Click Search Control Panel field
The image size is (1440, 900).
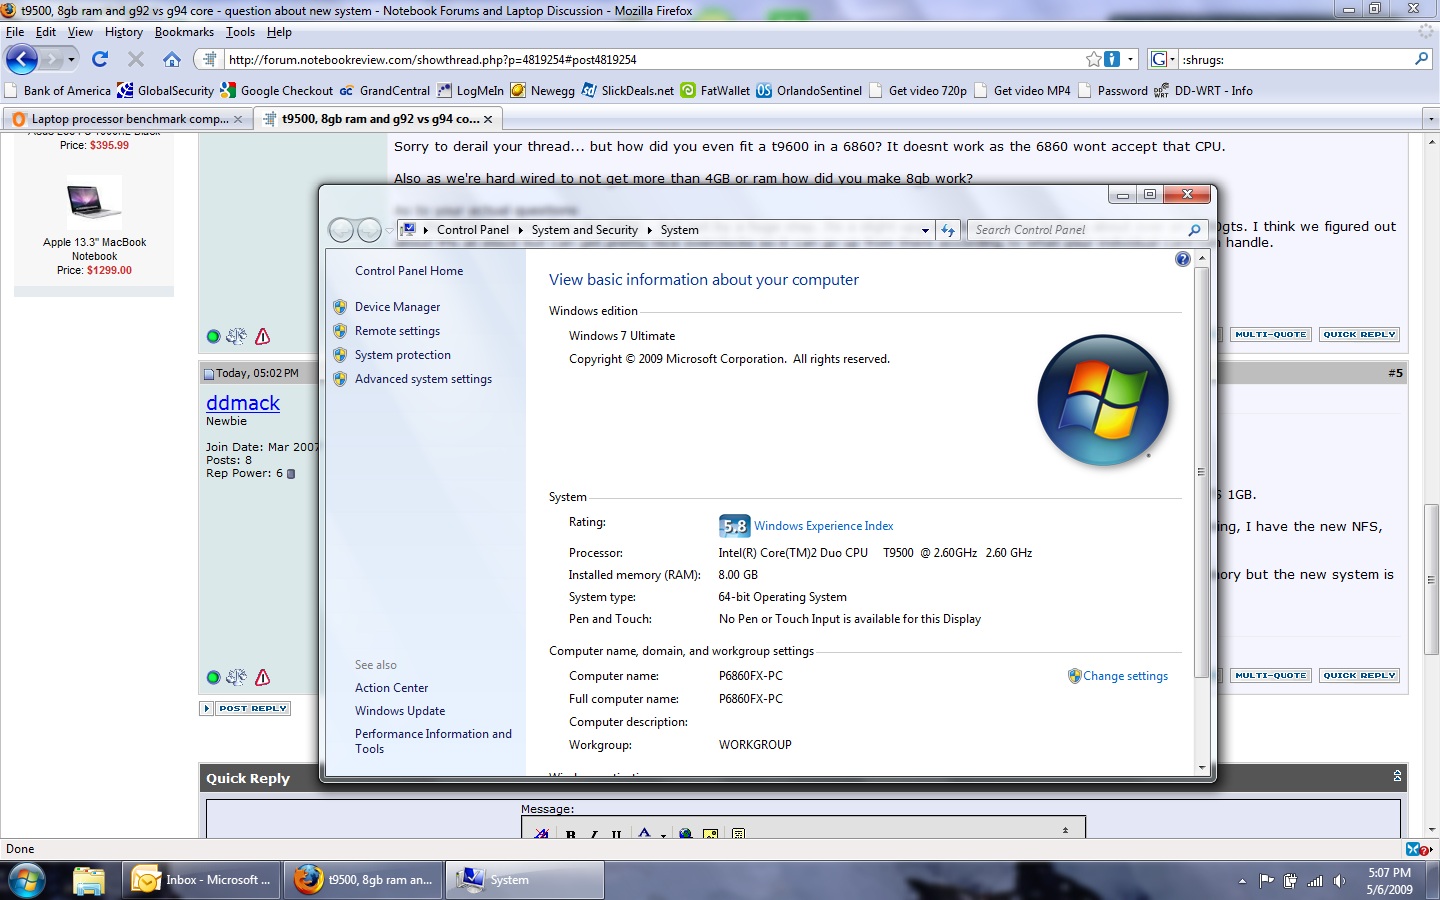pyautogui.click(x=1079, y=230)
